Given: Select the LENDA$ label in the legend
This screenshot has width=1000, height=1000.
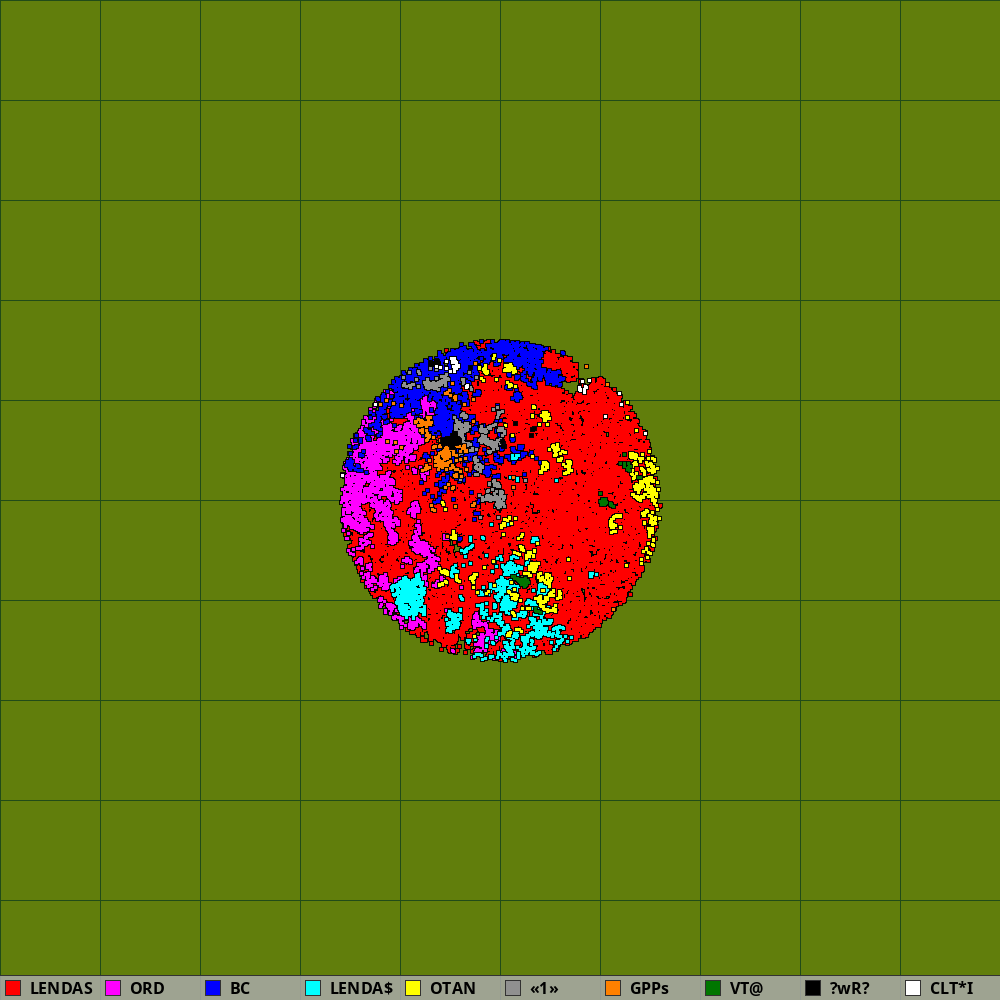Looking at the screenshot, I should (x=361, y=988).
